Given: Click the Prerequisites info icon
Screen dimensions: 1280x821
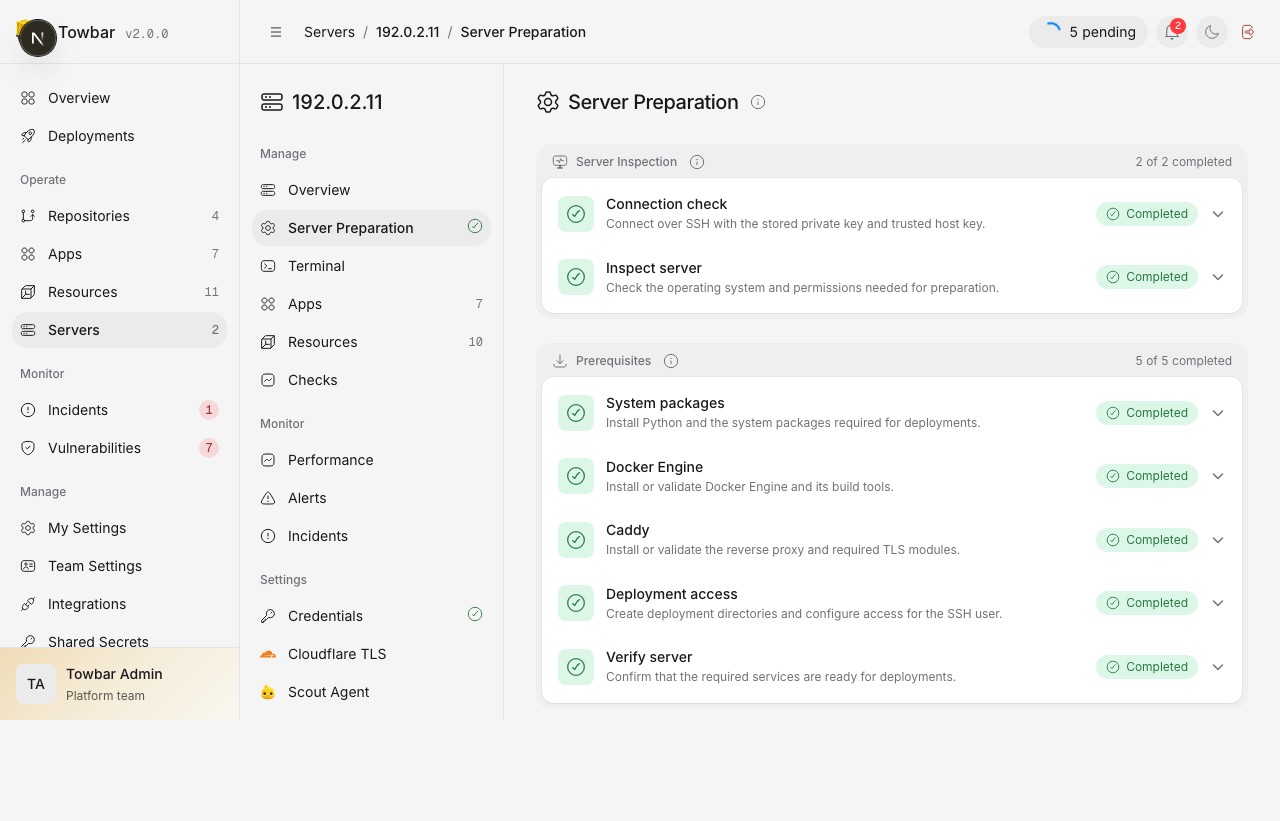Looking at the screenshot, I should coord(671,361).
